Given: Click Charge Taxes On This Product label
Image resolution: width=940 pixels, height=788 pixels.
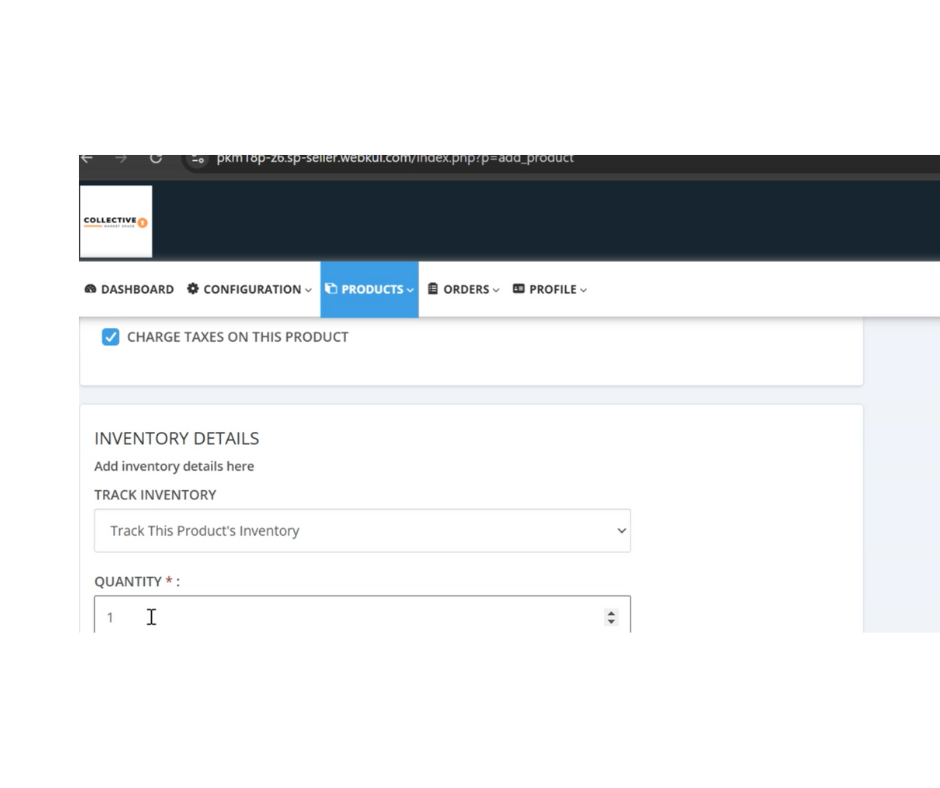Looking at the screenshot, I should (237, 337).
